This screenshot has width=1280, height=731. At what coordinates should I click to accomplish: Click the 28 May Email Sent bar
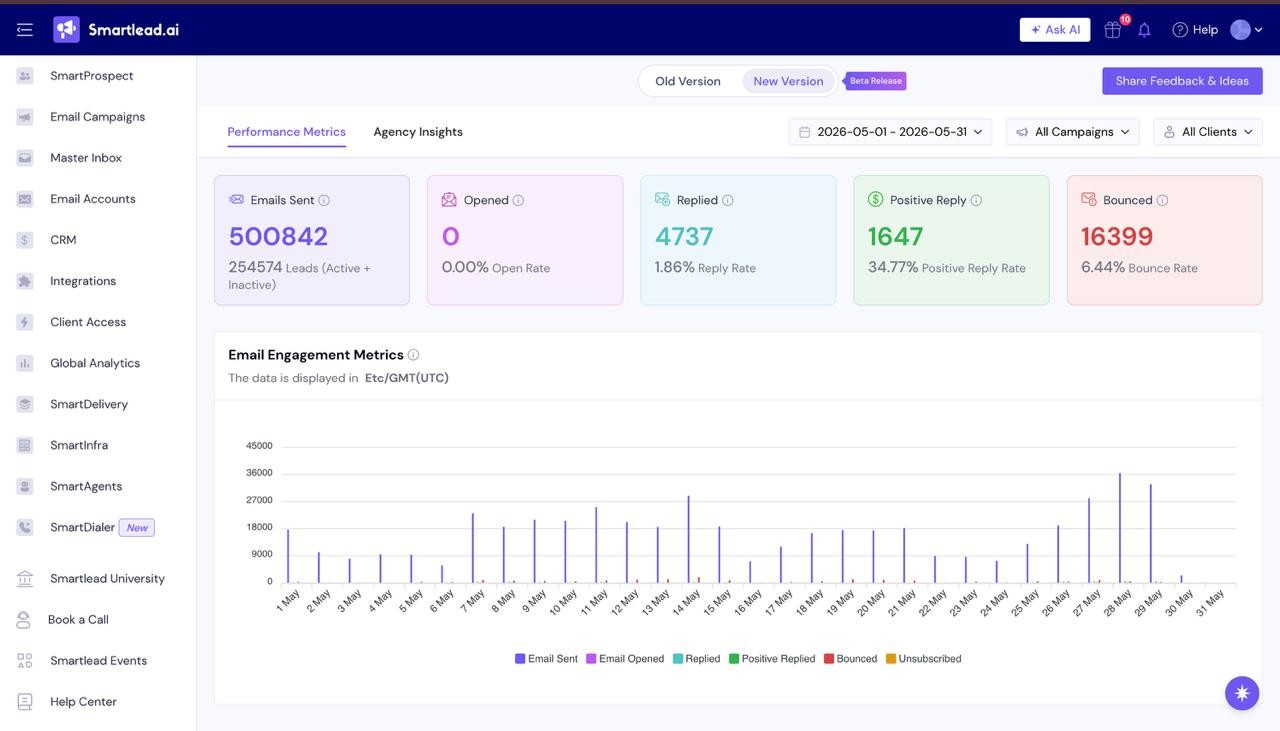(x=1120, y=528)
